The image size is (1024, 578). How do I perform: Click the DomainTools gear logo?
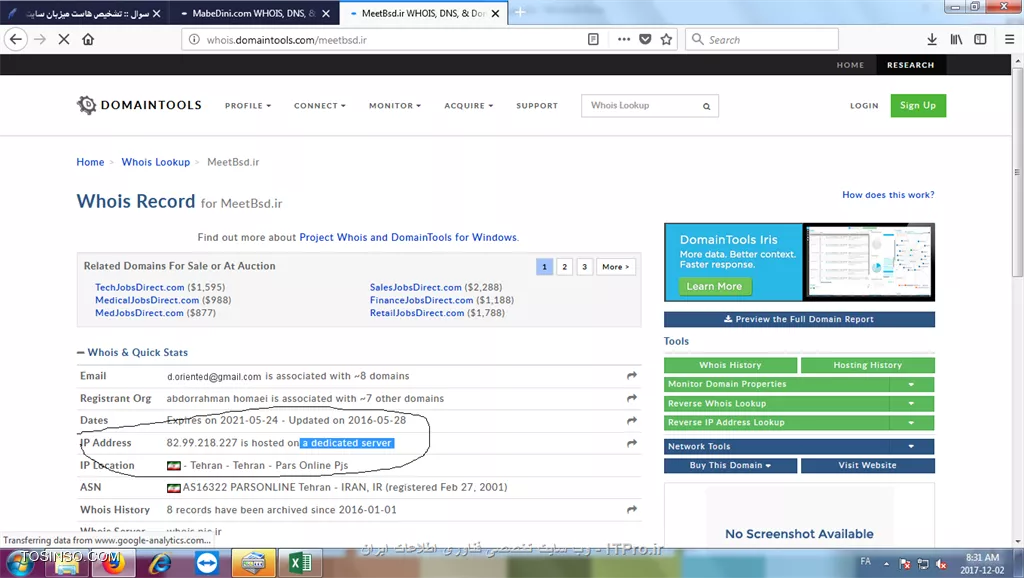pos(86,104)
